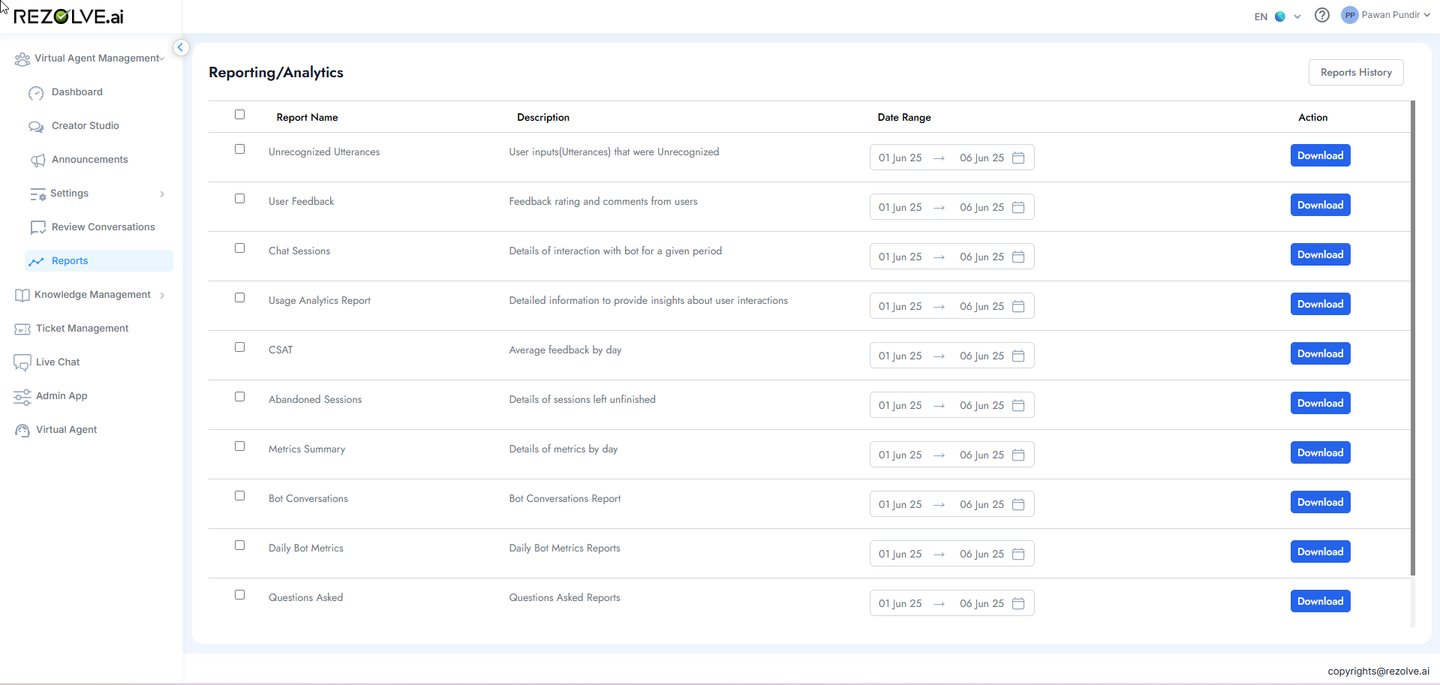Click the vertical scrollbar of reports table

1413,338
